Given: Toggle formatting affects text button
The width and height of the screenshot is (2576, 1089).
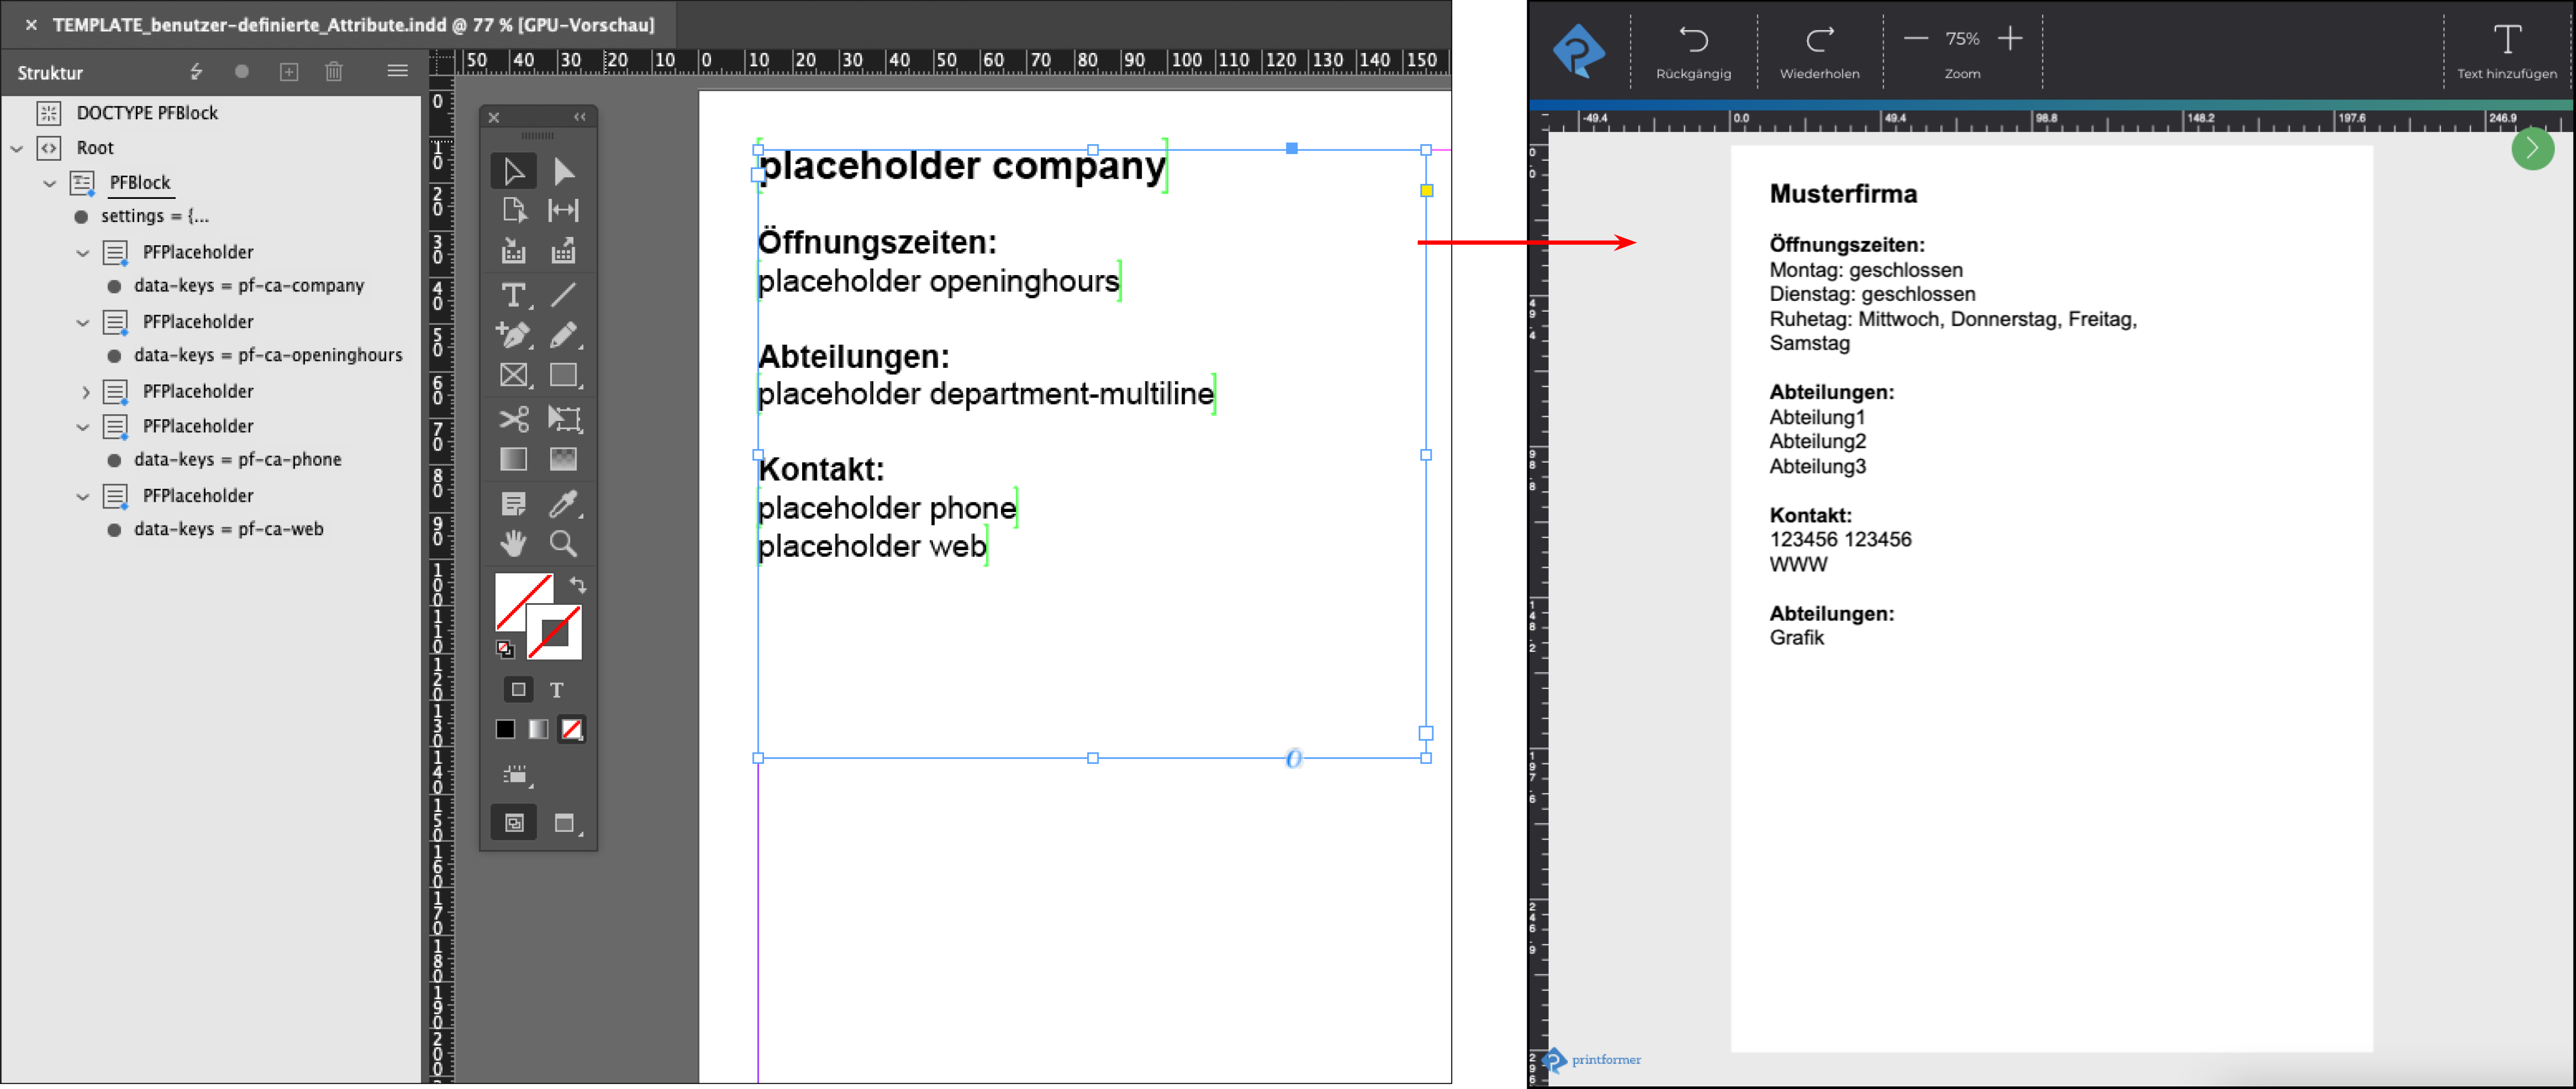Looking at the screenshot, I should tap(557, 690).
